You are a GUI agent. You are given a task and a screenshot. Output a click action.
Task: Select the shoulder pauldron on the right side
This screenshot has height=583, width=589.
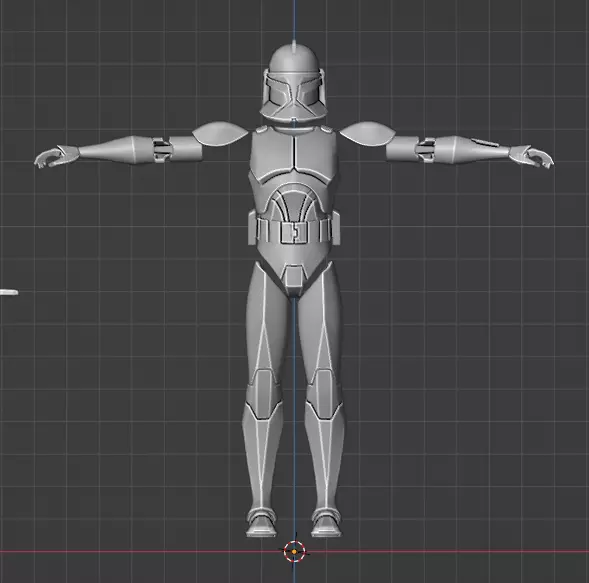[368, 133]
